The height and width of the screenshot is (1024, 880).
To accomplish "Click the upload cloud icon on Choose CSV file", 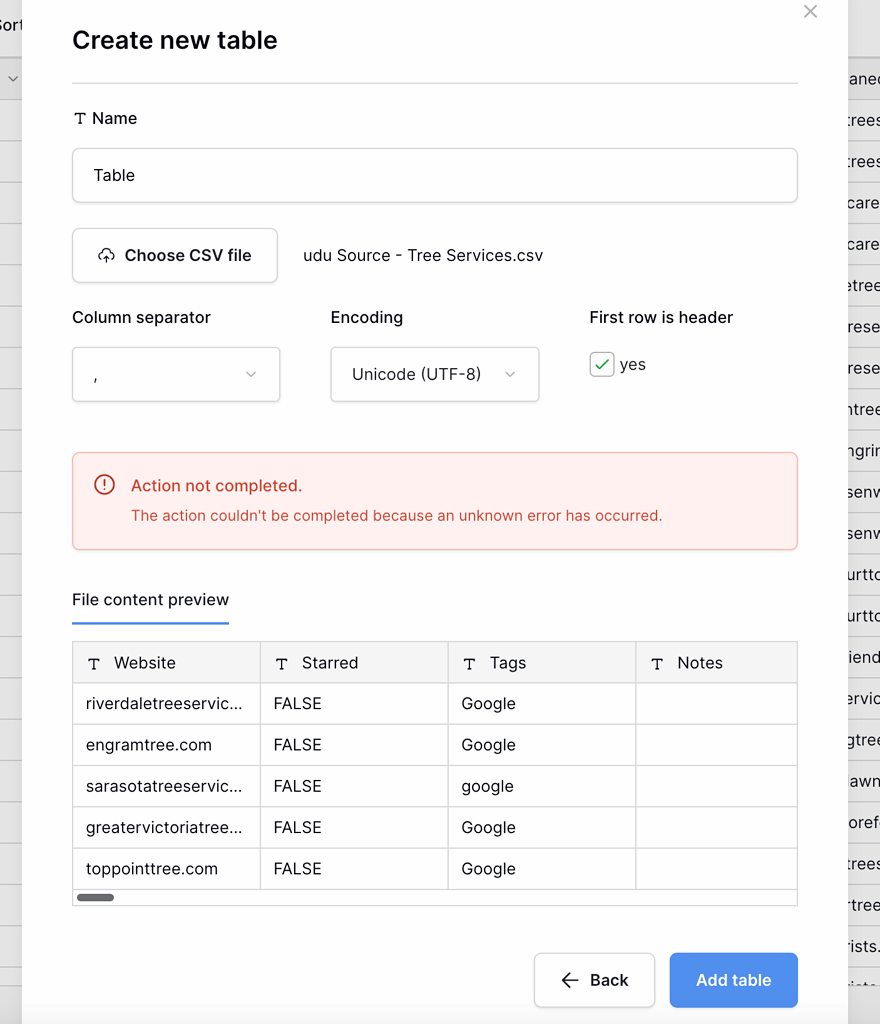I will pos(106,255).
